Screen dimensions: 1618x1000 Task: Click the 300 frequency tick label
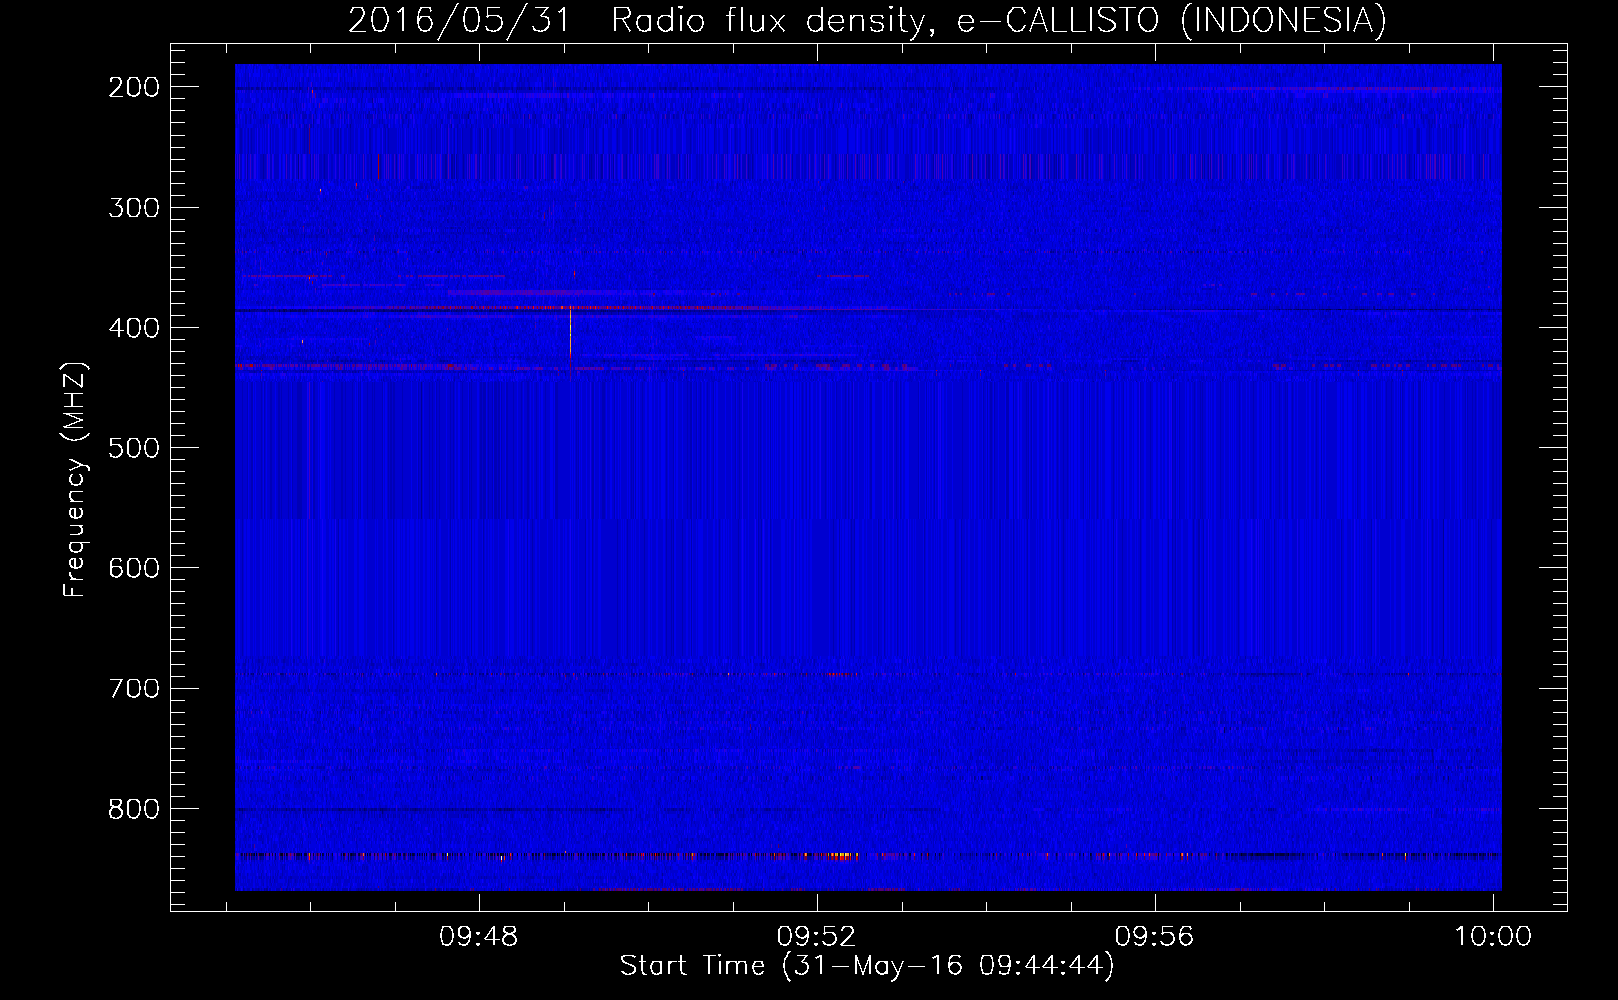pos(134,208)
